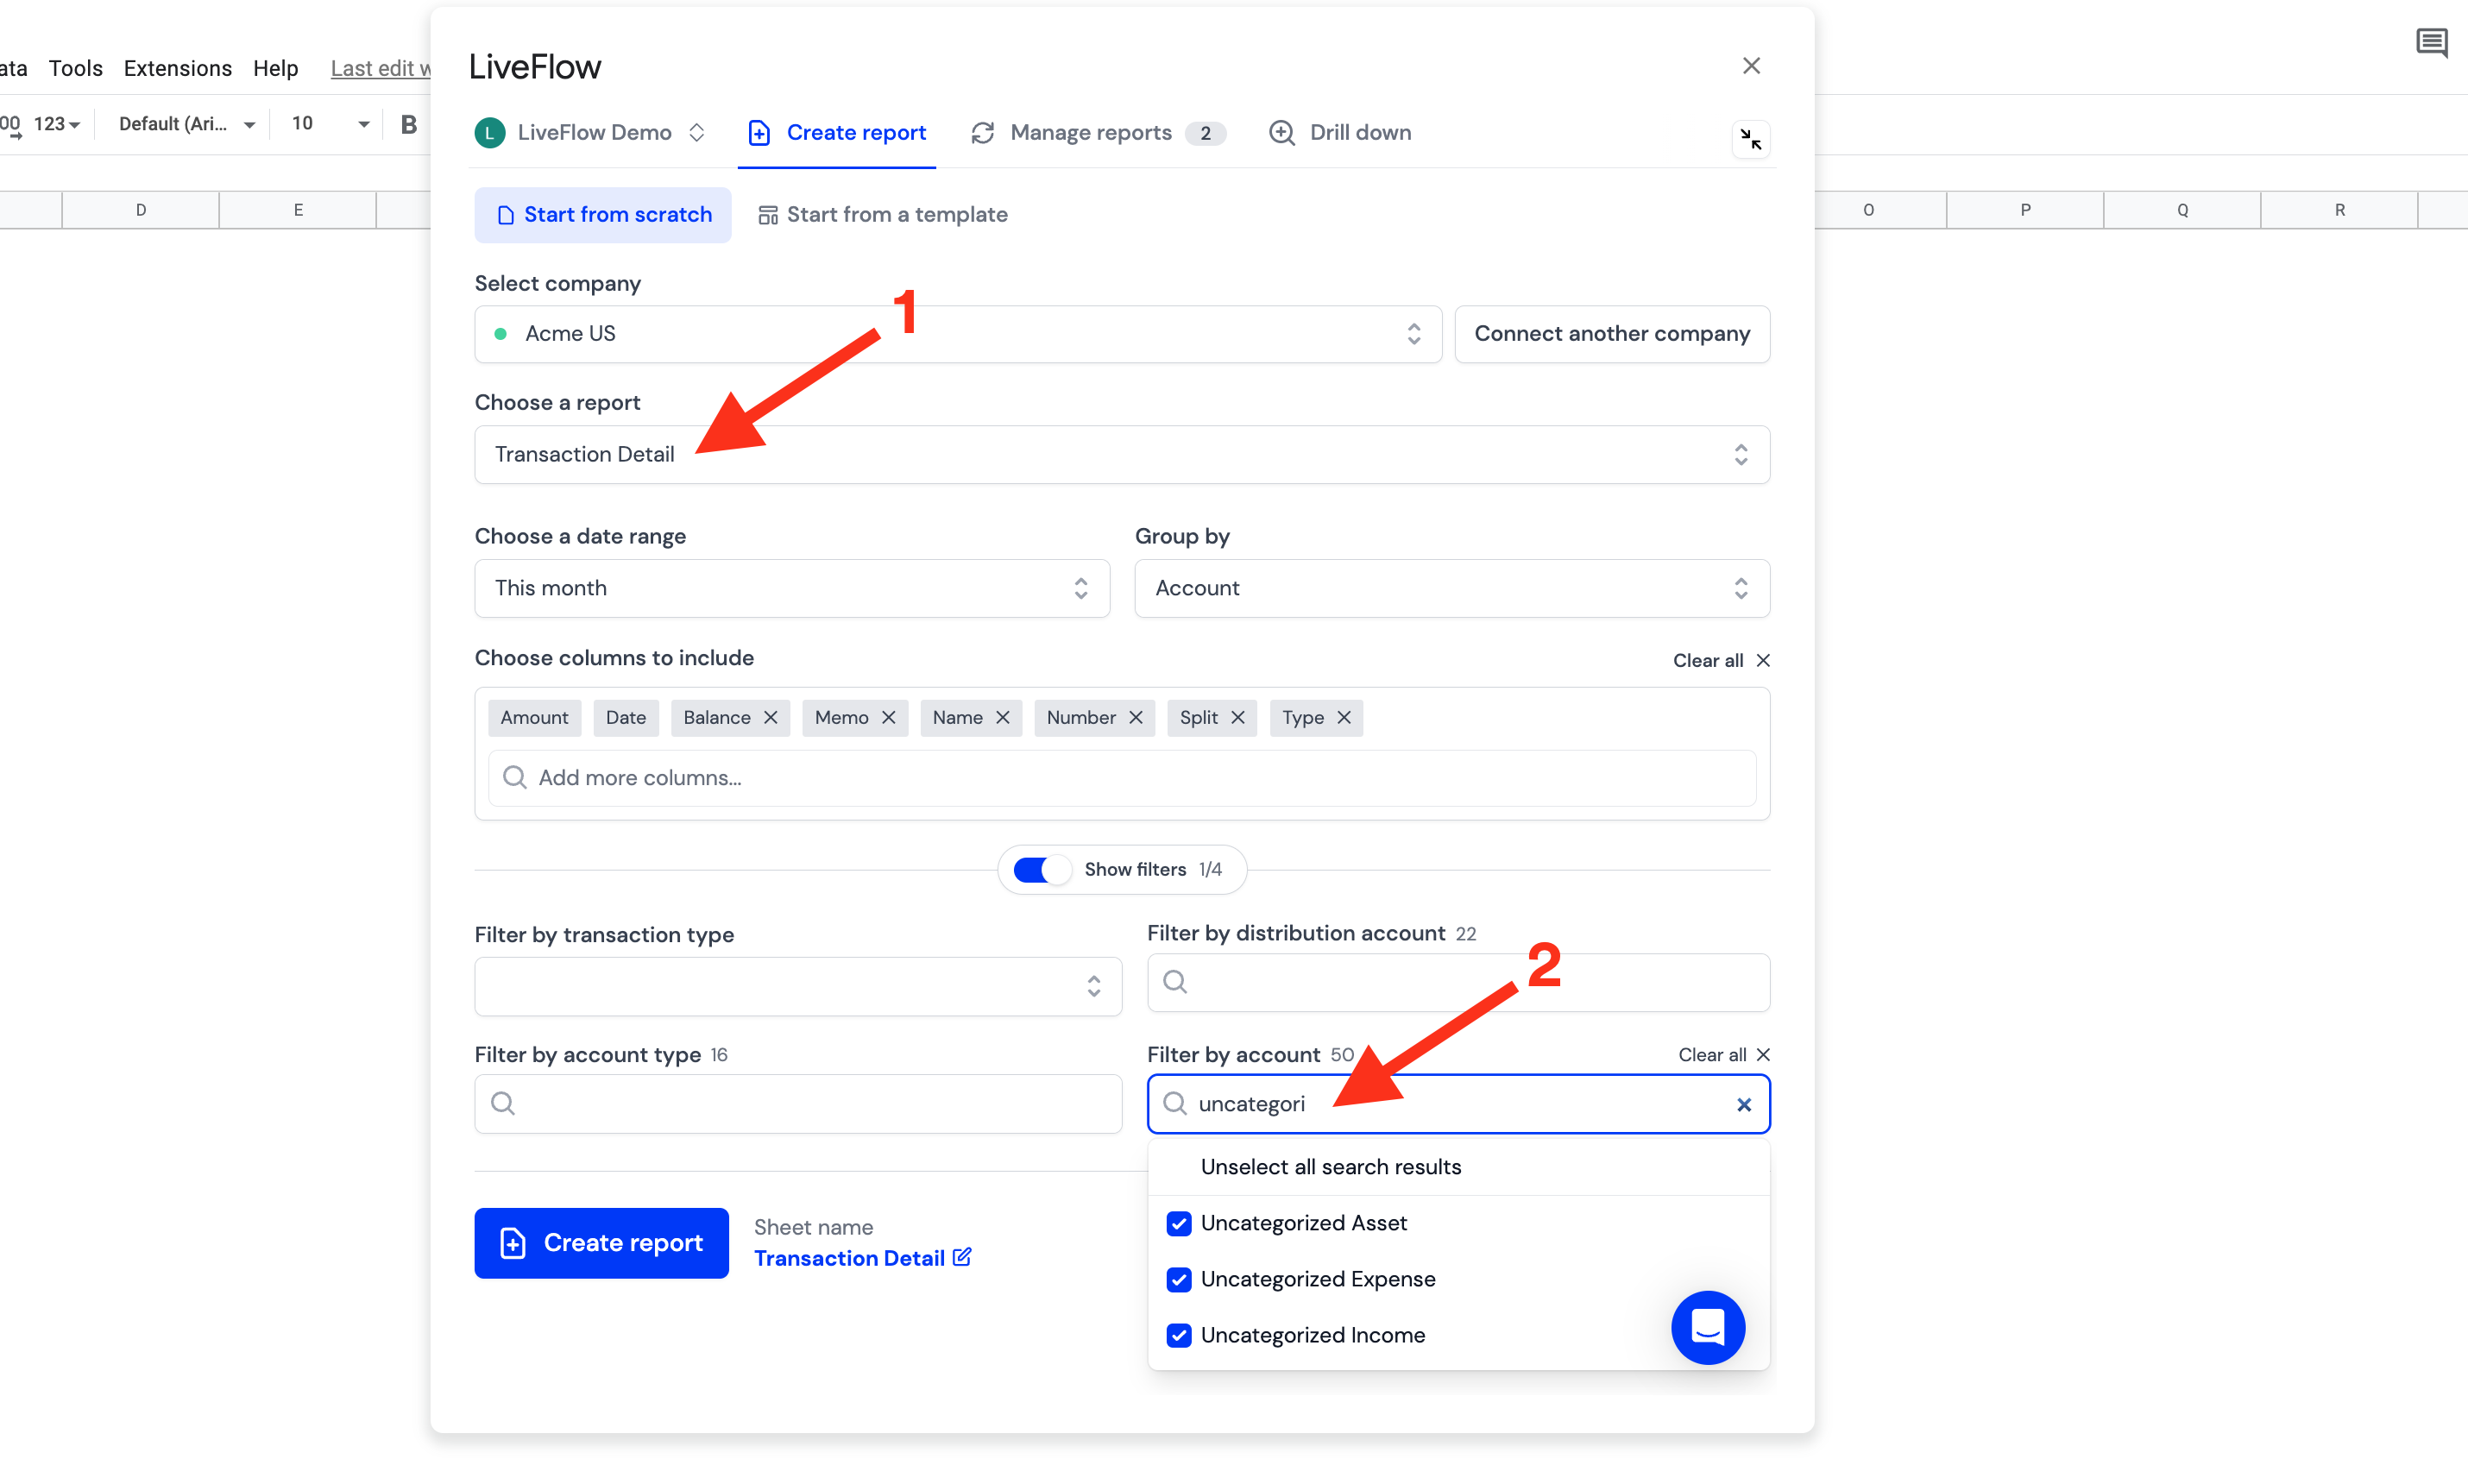The image size is (2468, 1484).
Task: Click the Date column chip
Action: point(626,718)
